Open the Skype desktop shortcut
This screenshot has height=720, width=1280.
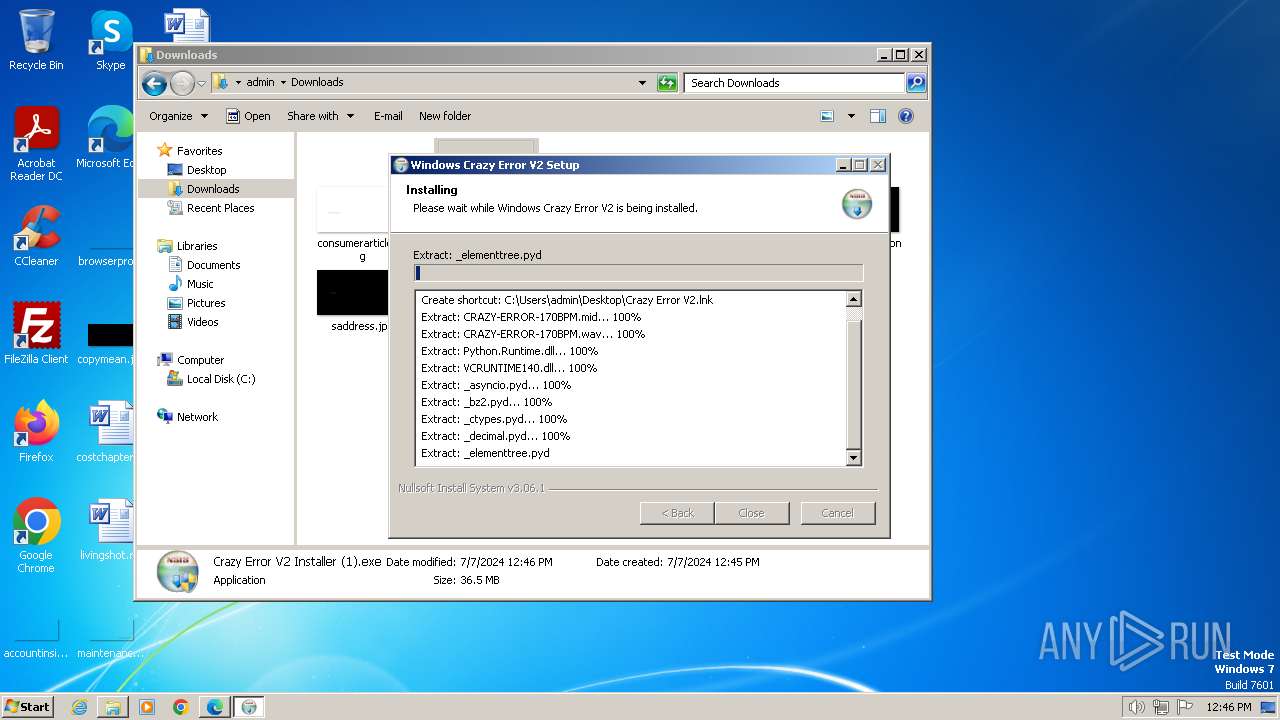tap(110, 40)
